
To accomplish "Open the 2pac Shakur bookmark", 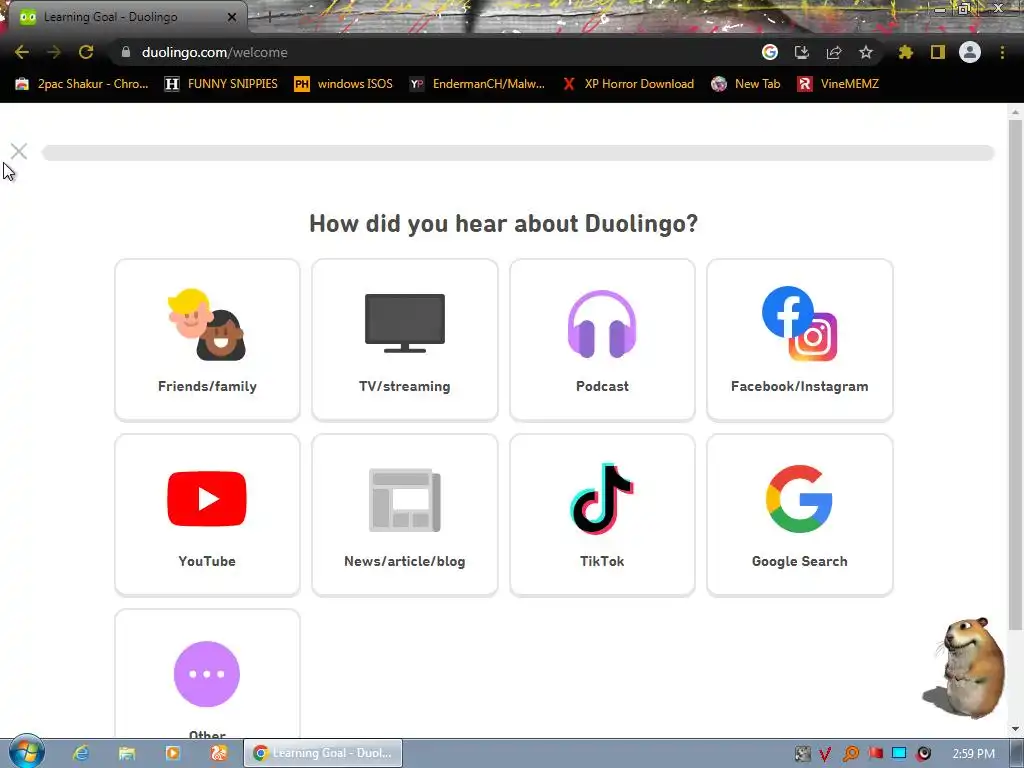I will click(x=82, y=84).
